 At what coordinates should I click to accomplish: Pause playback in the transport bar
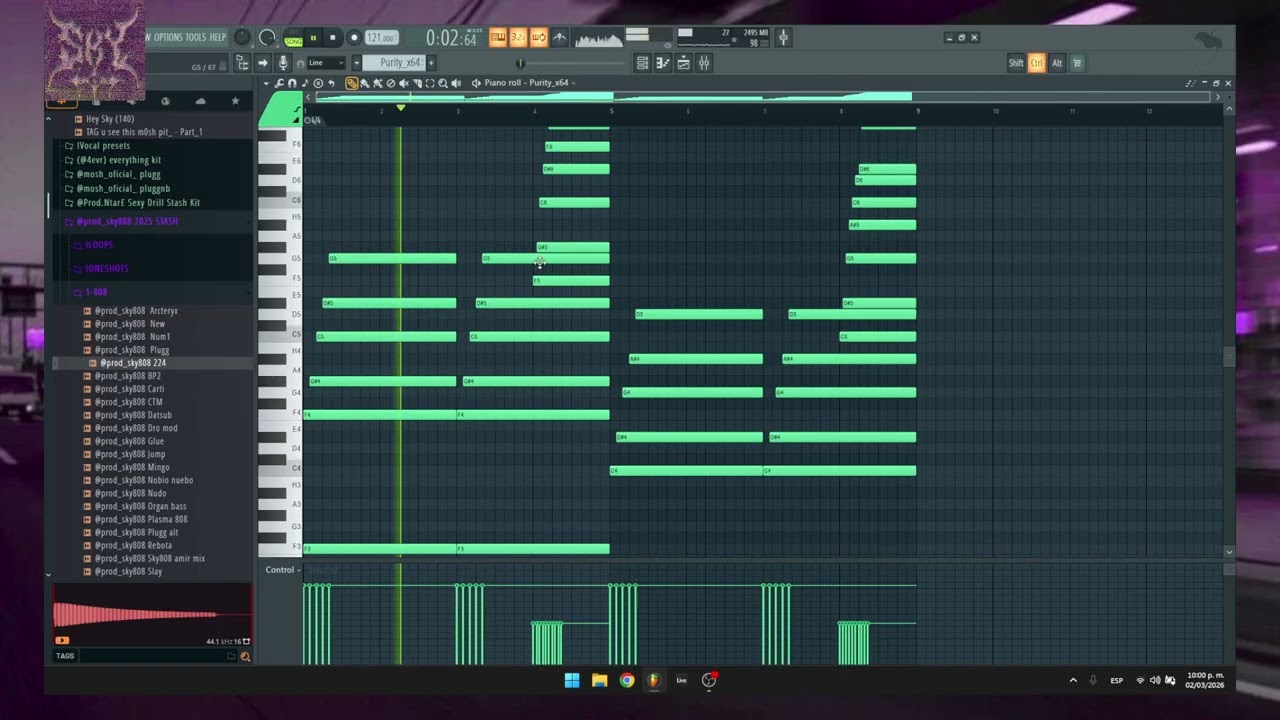(x=313, y=38)
